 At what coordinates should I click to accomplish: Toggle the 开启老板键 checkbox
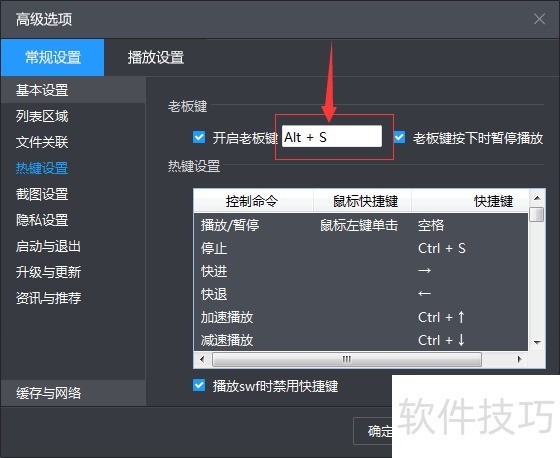click(x=199, y=137)
